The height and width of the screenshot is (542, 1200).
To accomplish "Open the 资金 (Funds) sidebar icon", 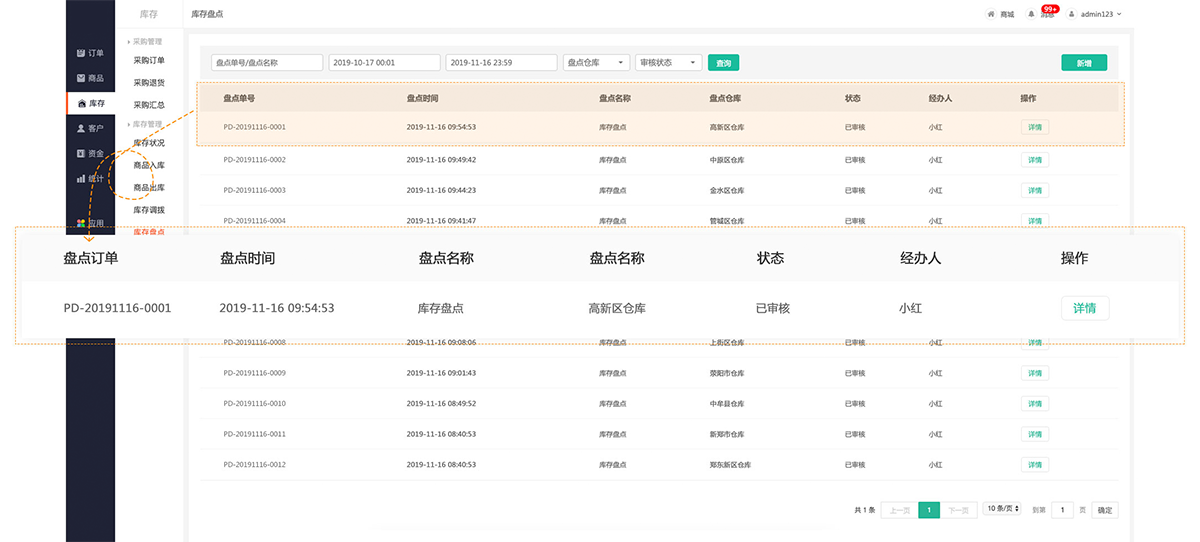I will point(81,154).
